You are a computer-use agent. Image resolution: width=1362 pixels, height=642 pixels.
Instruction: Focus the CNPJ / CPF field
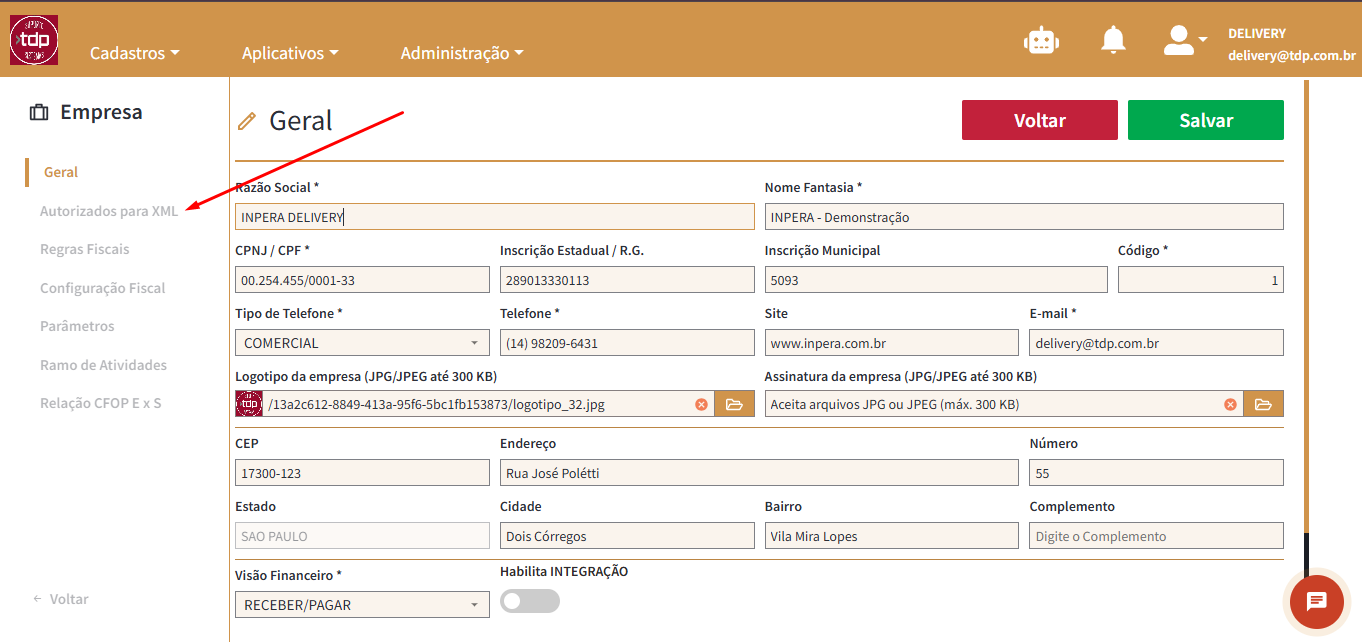(362, 280)
